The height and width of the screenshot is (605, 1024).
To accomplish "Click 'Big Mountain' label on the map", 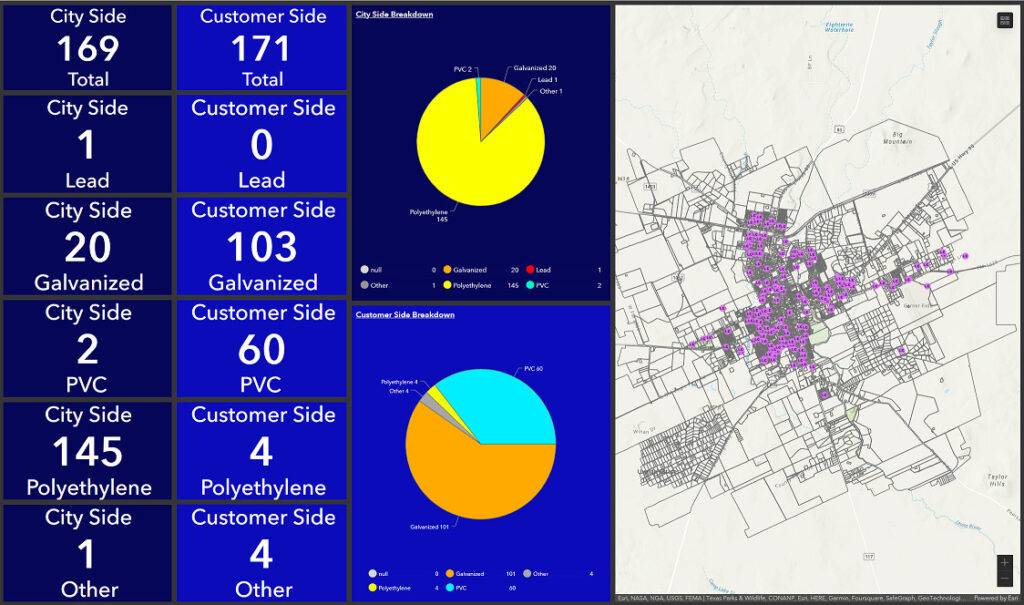I will [897, 139].
